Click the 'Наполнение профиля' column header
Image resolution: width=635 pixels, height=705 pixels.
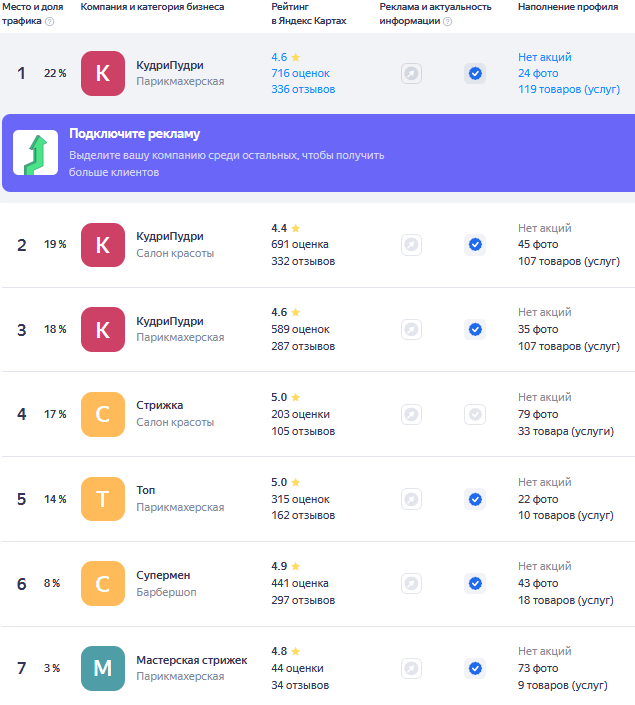click(568, 7)
